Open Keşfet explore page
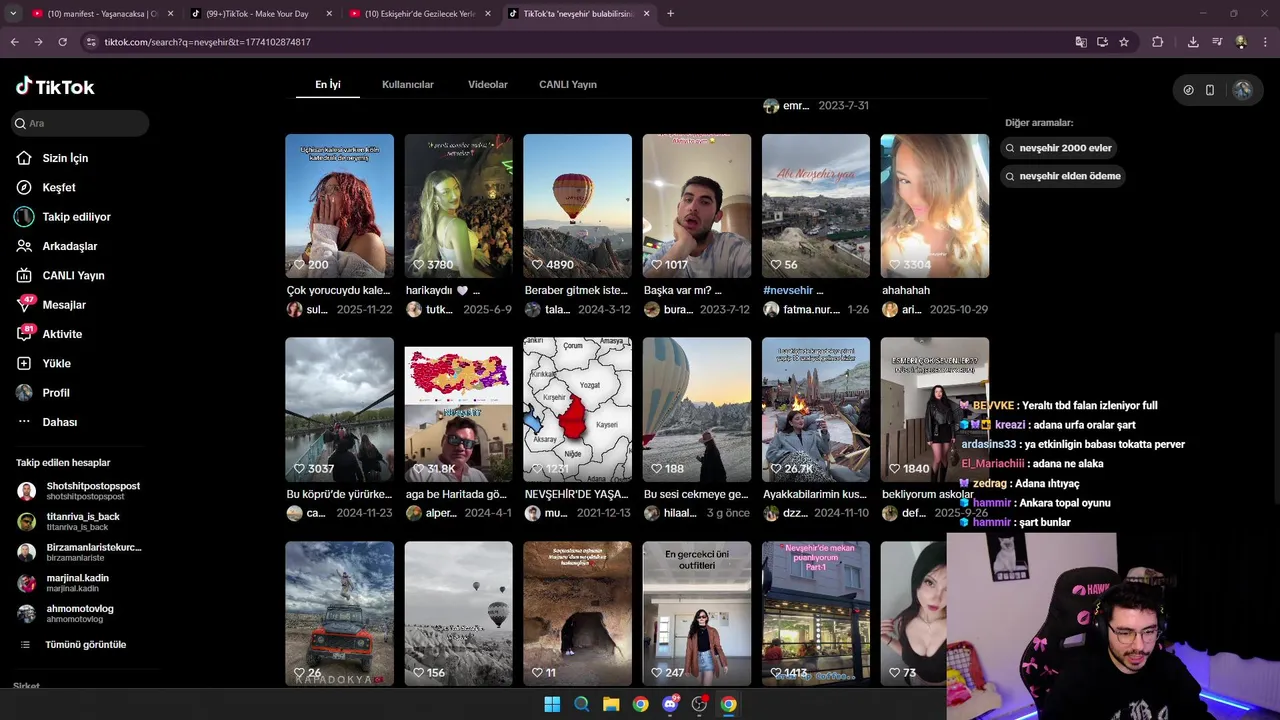 click(46, 187)
